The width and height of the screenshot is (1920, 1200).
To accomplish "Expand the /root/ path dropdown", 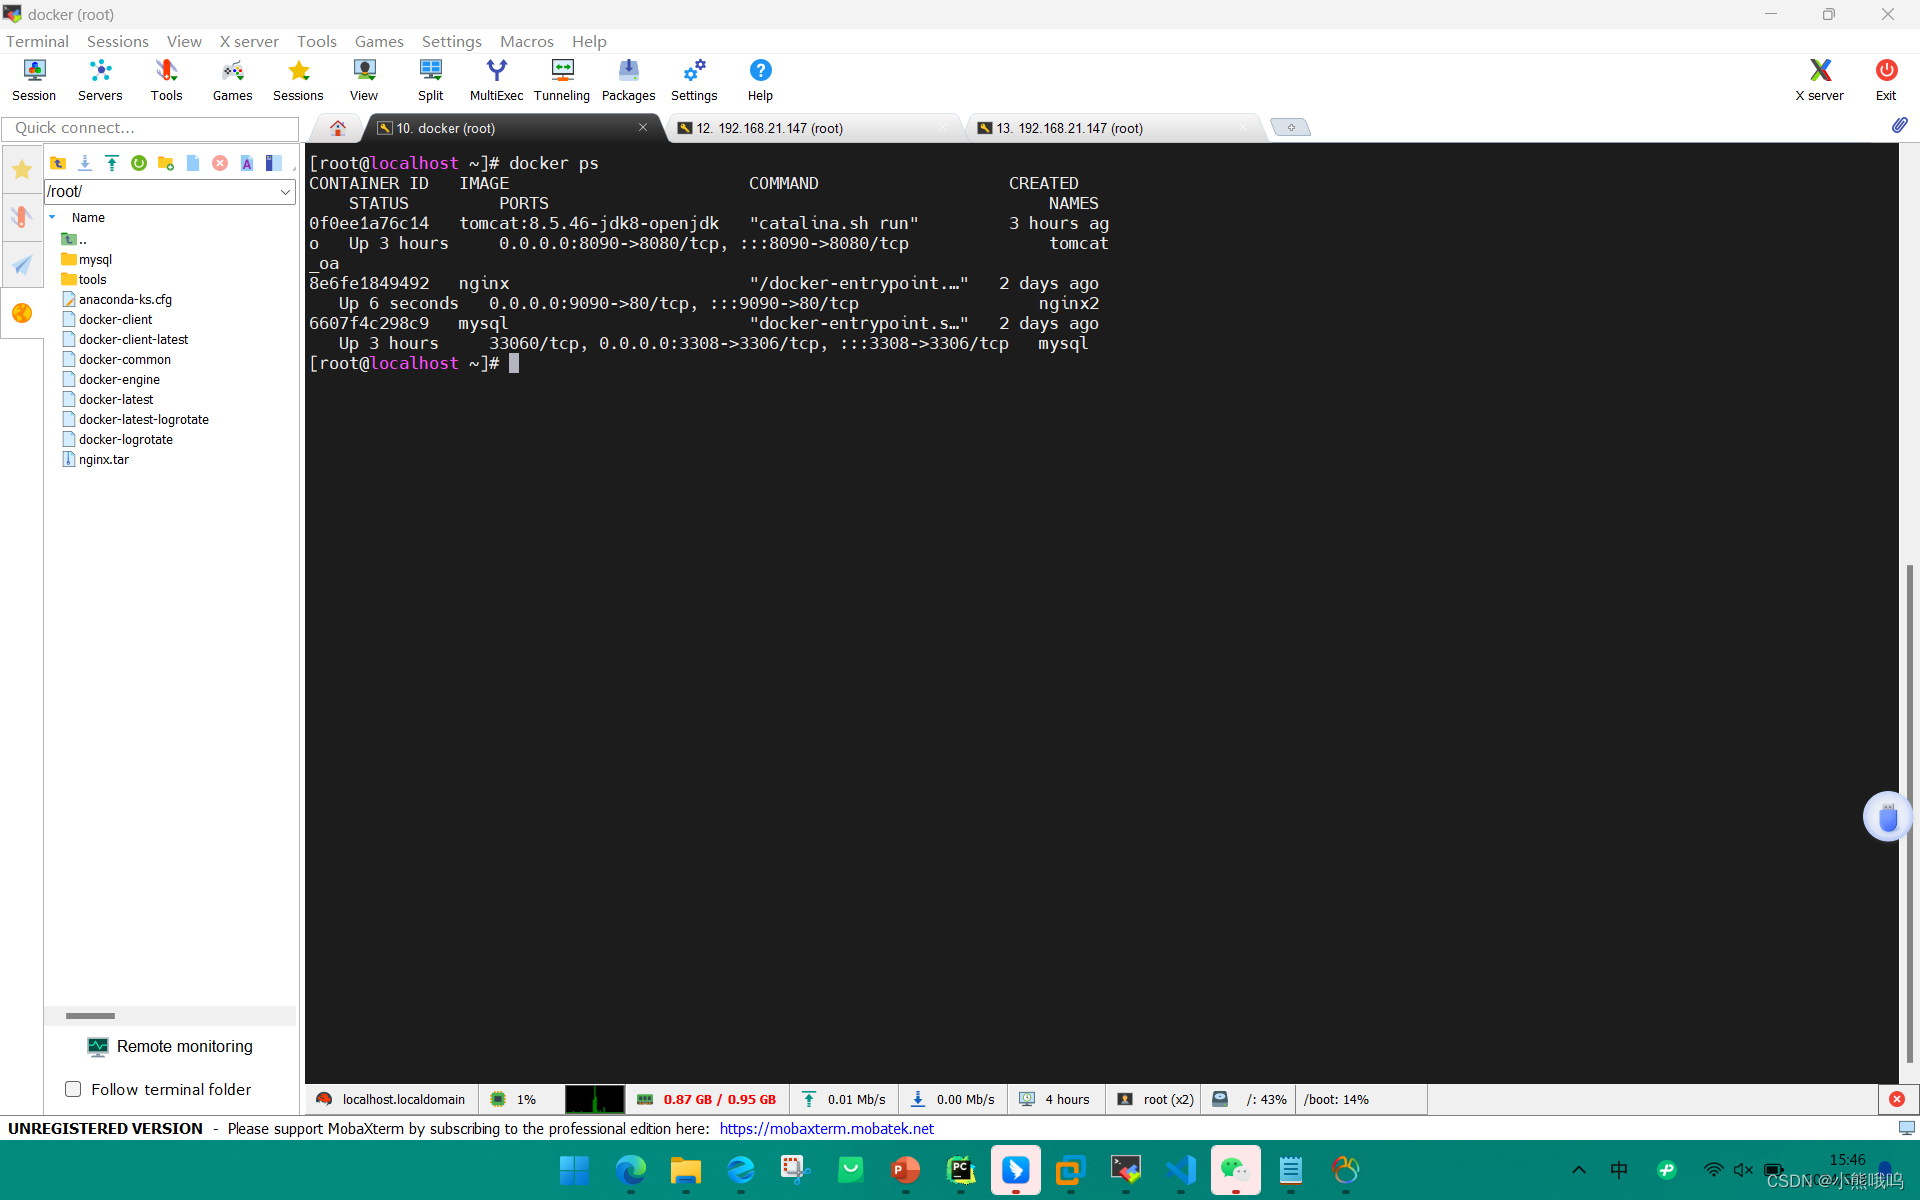I will (x=286, y=191).
